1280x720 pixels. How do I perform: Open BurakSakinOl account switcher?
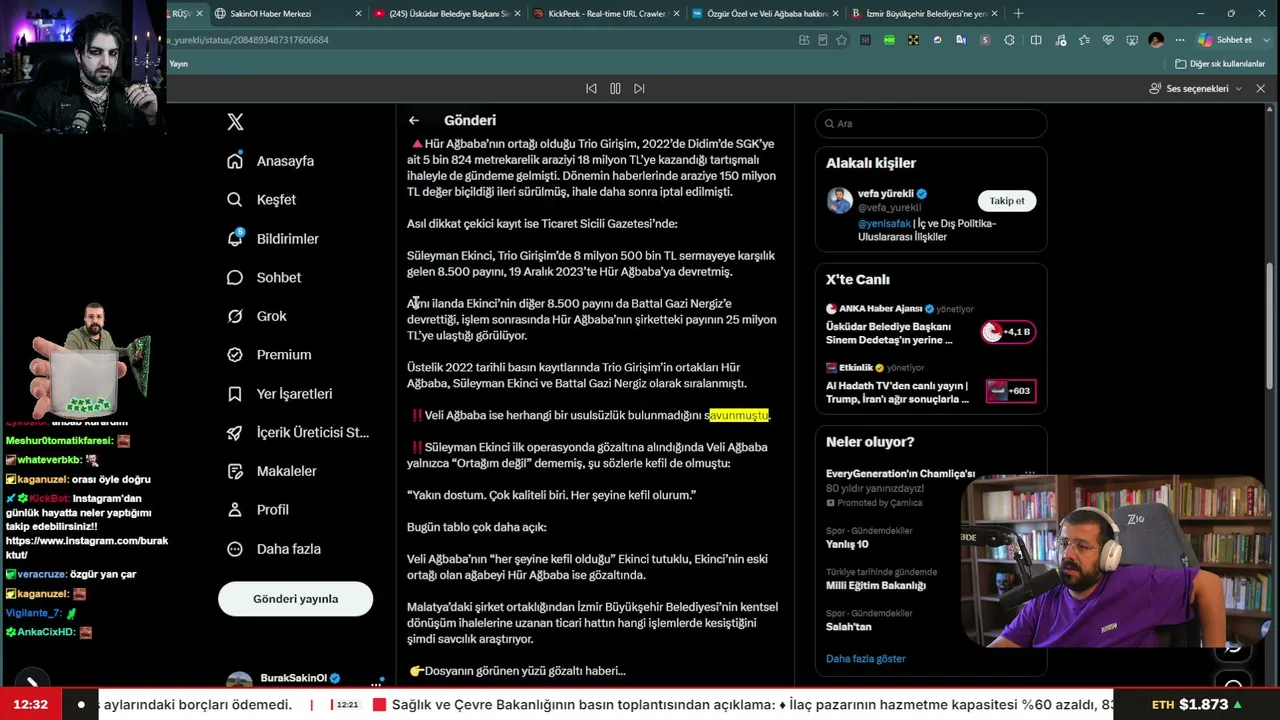point(305,680)
